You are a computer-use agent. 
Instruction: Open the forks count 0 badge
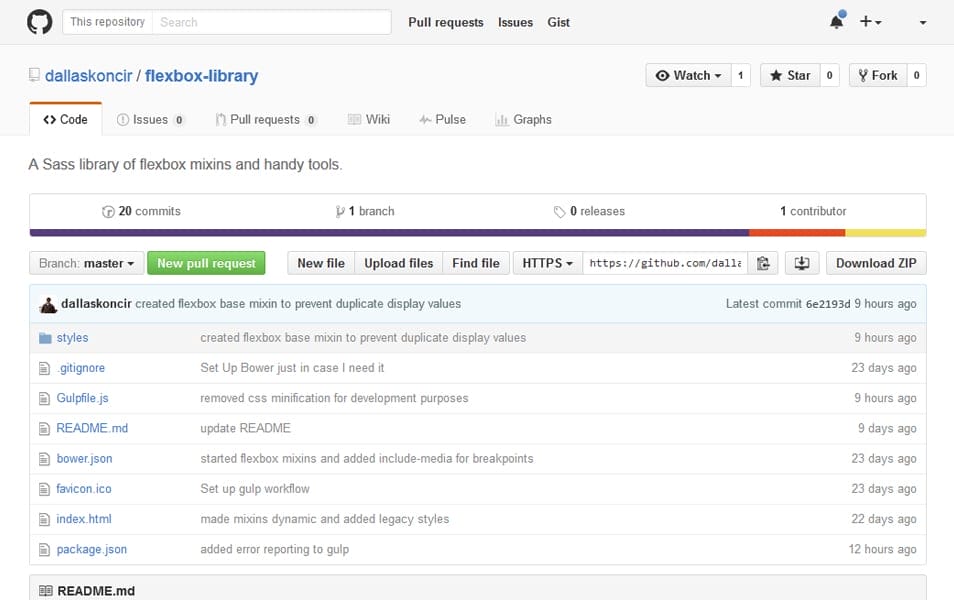click(916, 75)
